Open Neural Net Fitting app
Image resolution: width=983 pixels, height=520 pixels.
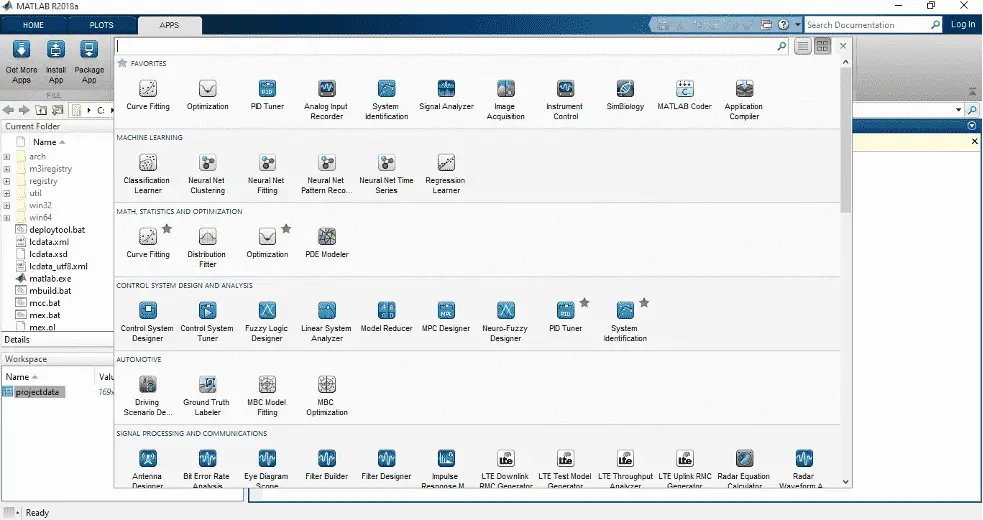[x=267, y=174]
